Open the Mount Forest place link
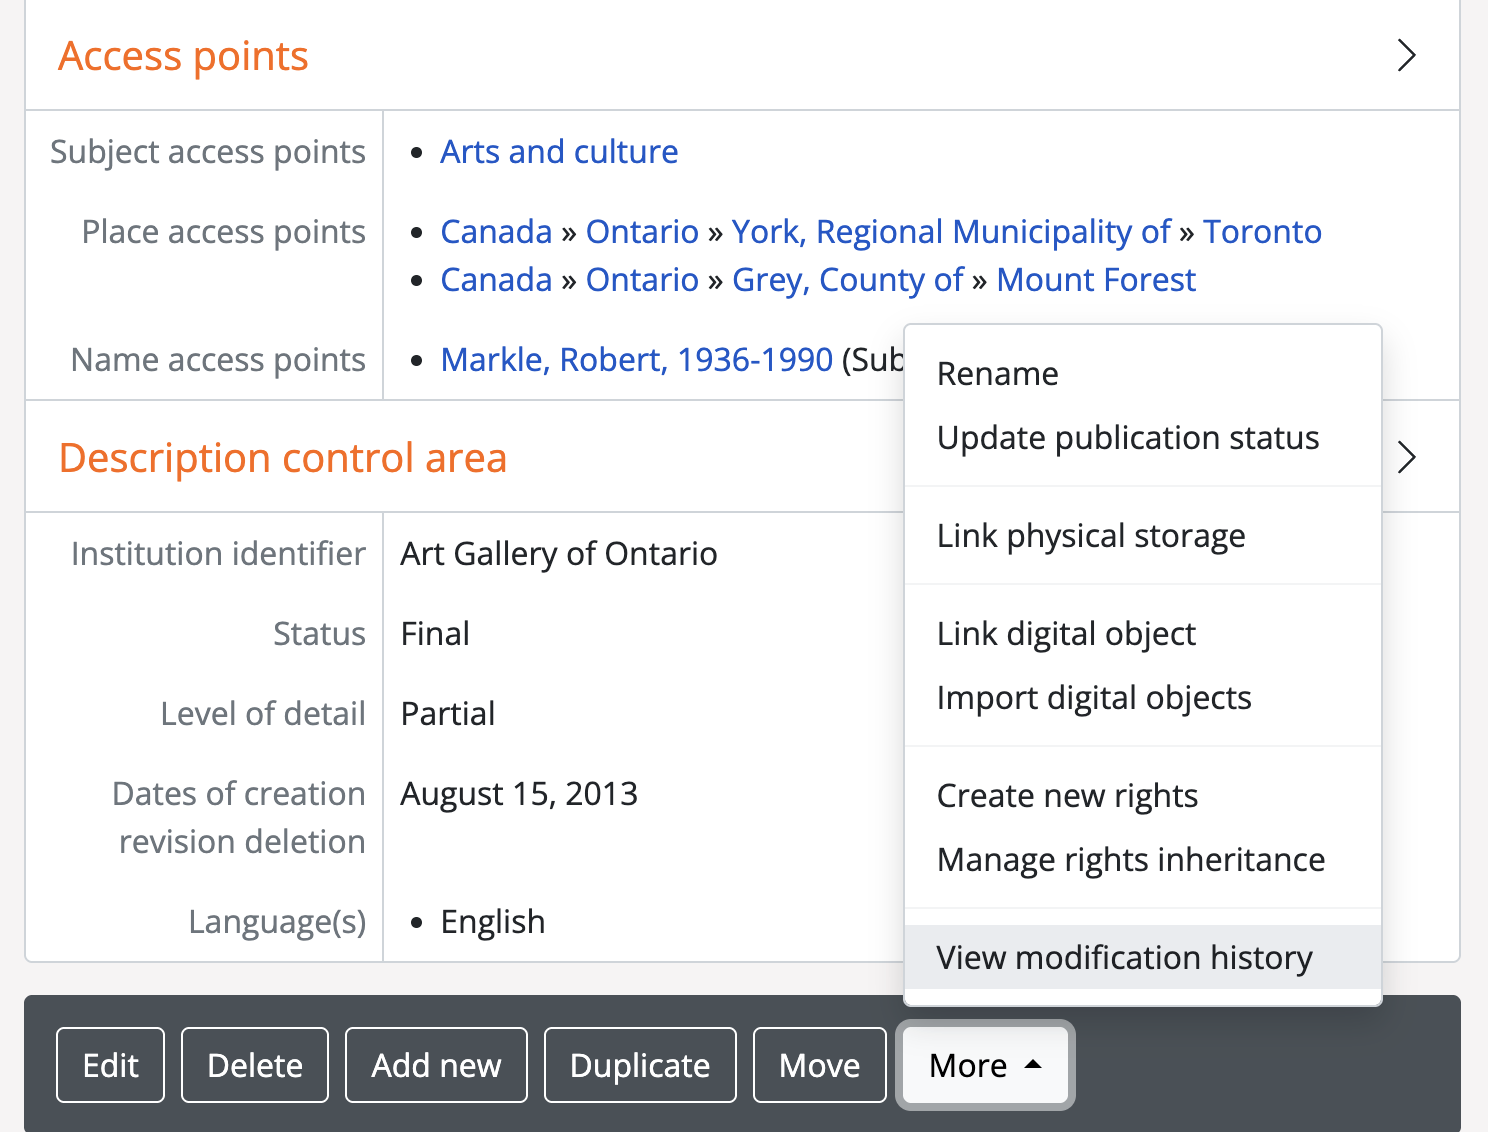This screenshot has width=1488, height=1132. [x=1095, y=280]
